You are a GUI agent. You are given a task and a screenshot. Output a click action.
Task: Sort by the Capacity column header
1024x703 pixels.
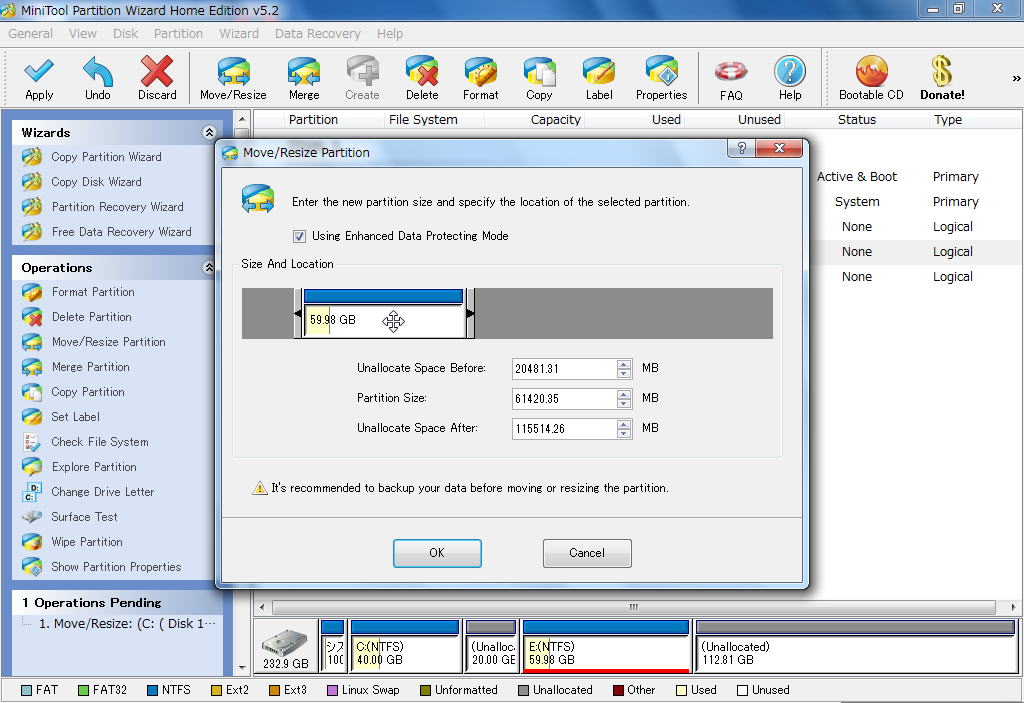point(556,120)
